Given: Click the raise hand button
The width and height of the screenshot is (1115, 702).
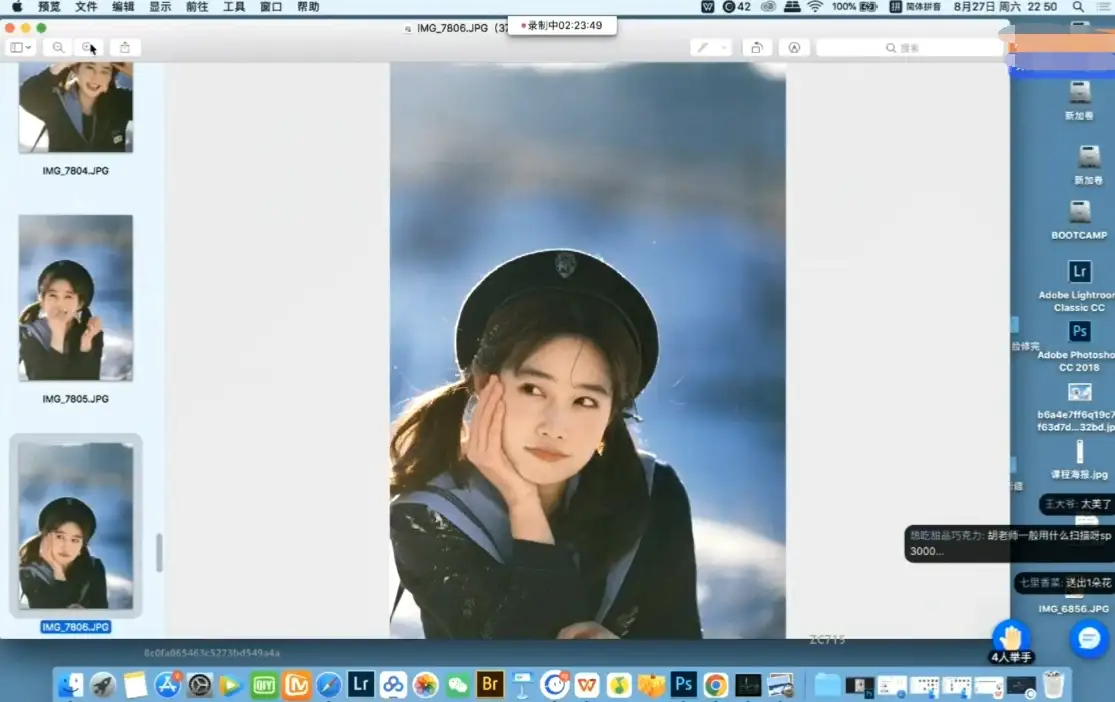Looking at the screenshot, I should point(1011,638).
